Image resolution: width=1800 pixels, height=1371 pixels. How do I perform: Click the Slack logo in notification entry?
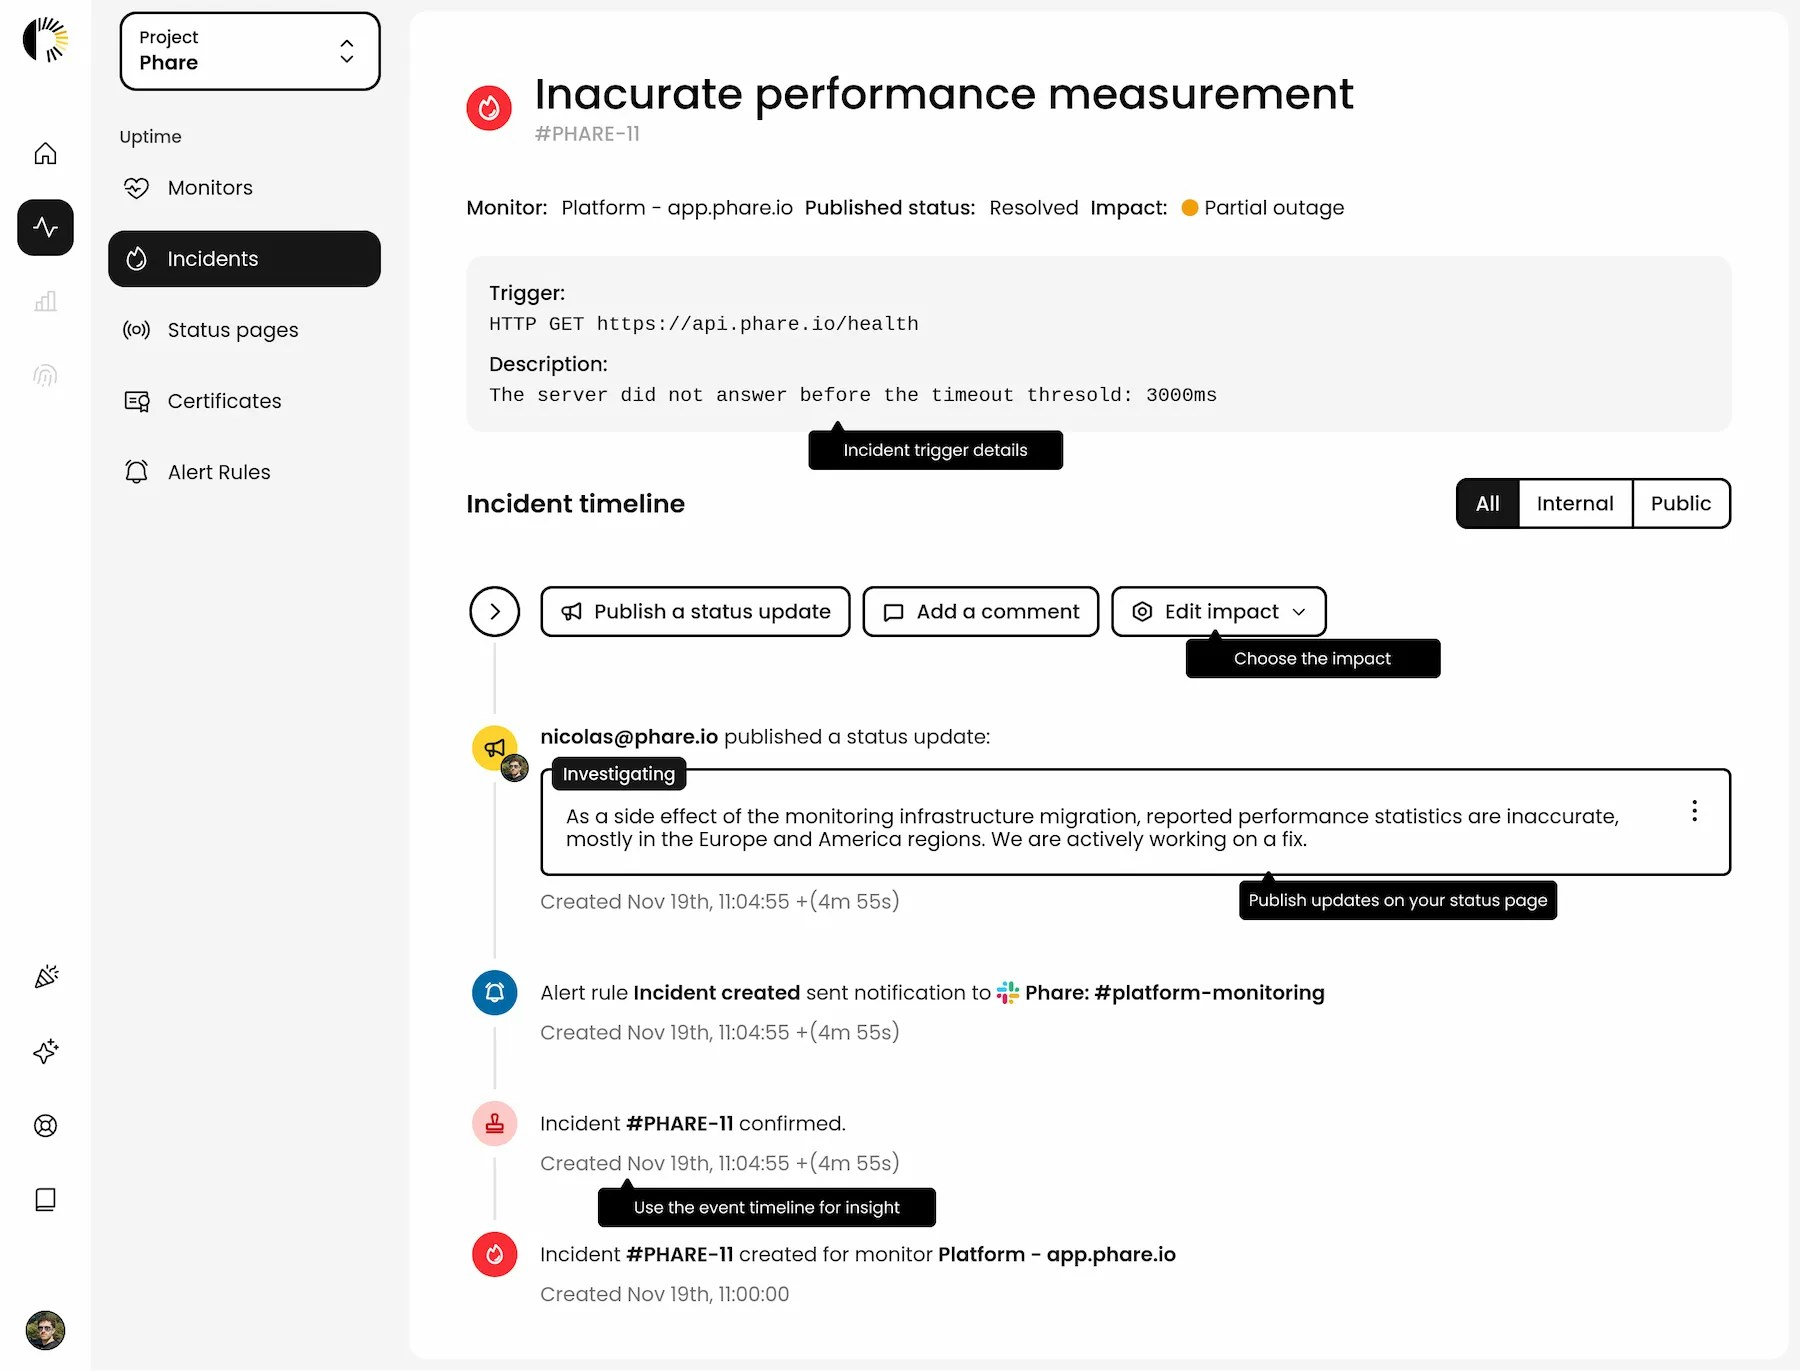pyautogui.click(x=1008, y=992)
